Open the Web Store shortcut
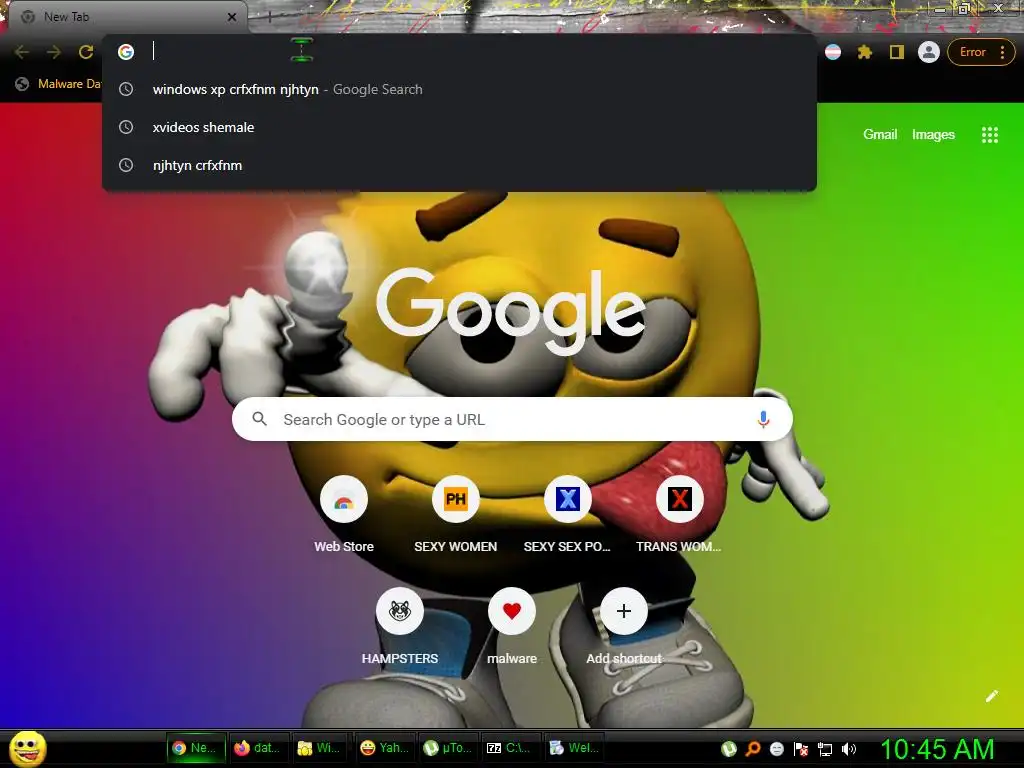This screenshot has width=1024, height=768. (344, 514)
